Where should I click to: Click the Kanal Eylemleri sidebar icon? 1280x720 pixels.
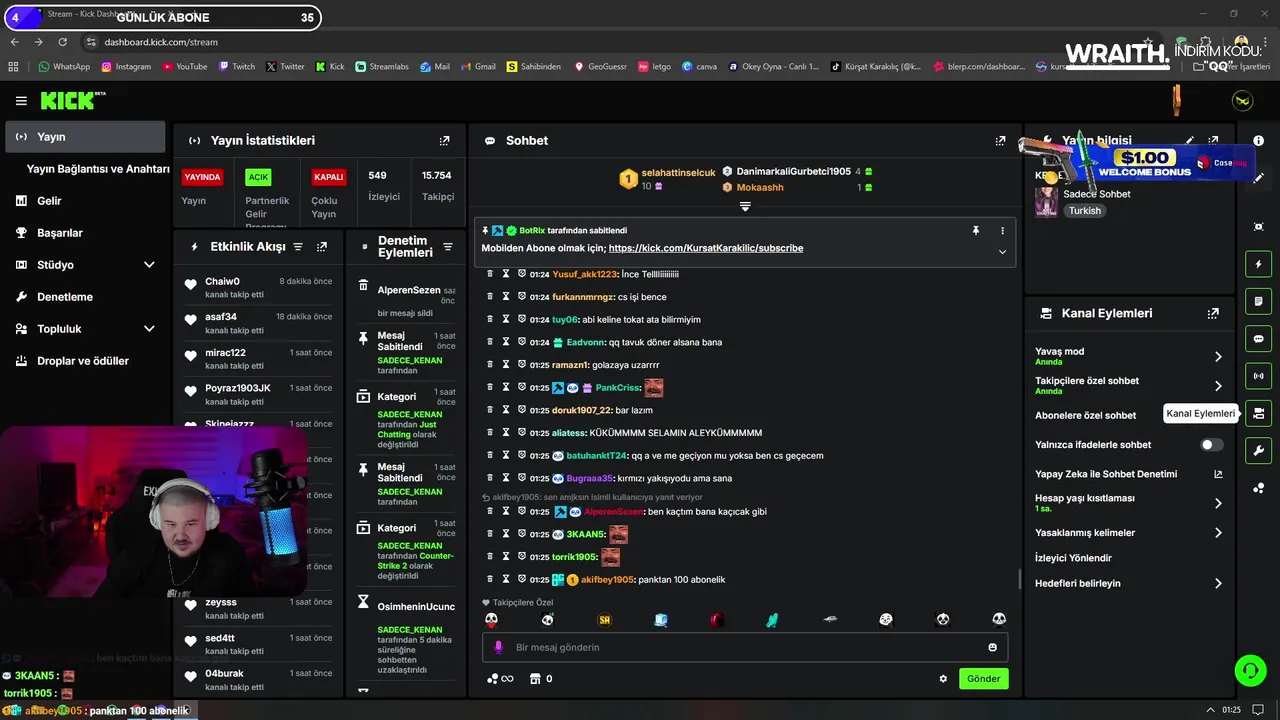tap(1258, 413)
